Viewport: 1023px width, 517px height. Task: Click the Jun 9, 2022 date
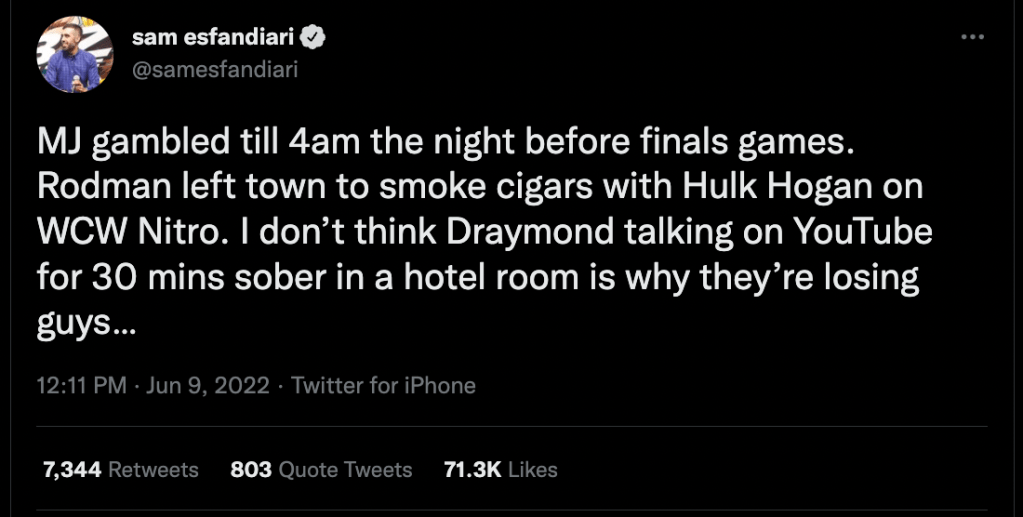point(209,385)
